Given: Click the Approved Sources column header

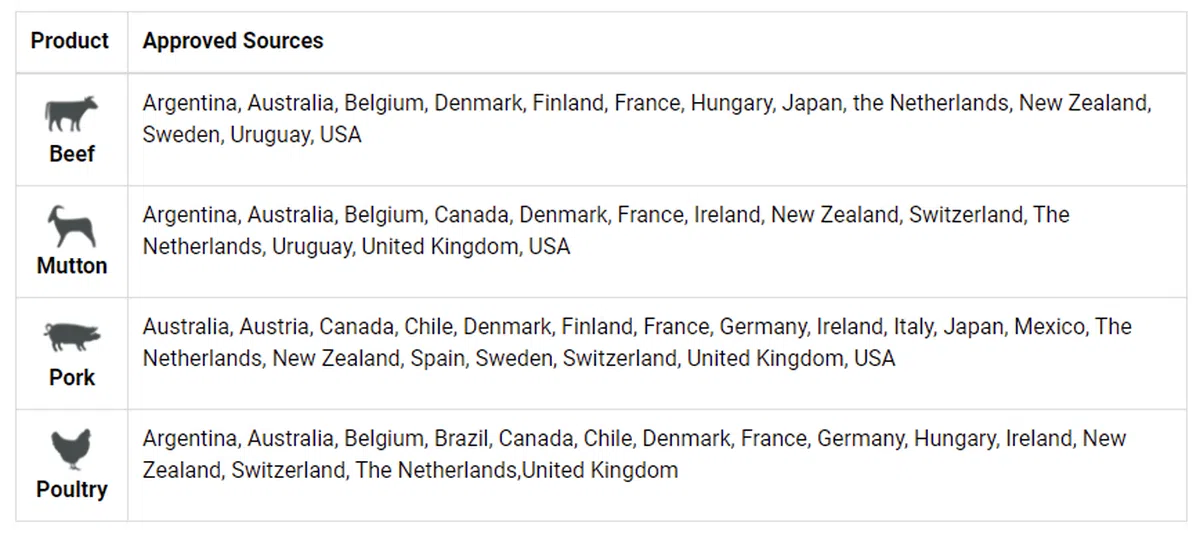Looking at the screenshot, I should coord(233,41).
